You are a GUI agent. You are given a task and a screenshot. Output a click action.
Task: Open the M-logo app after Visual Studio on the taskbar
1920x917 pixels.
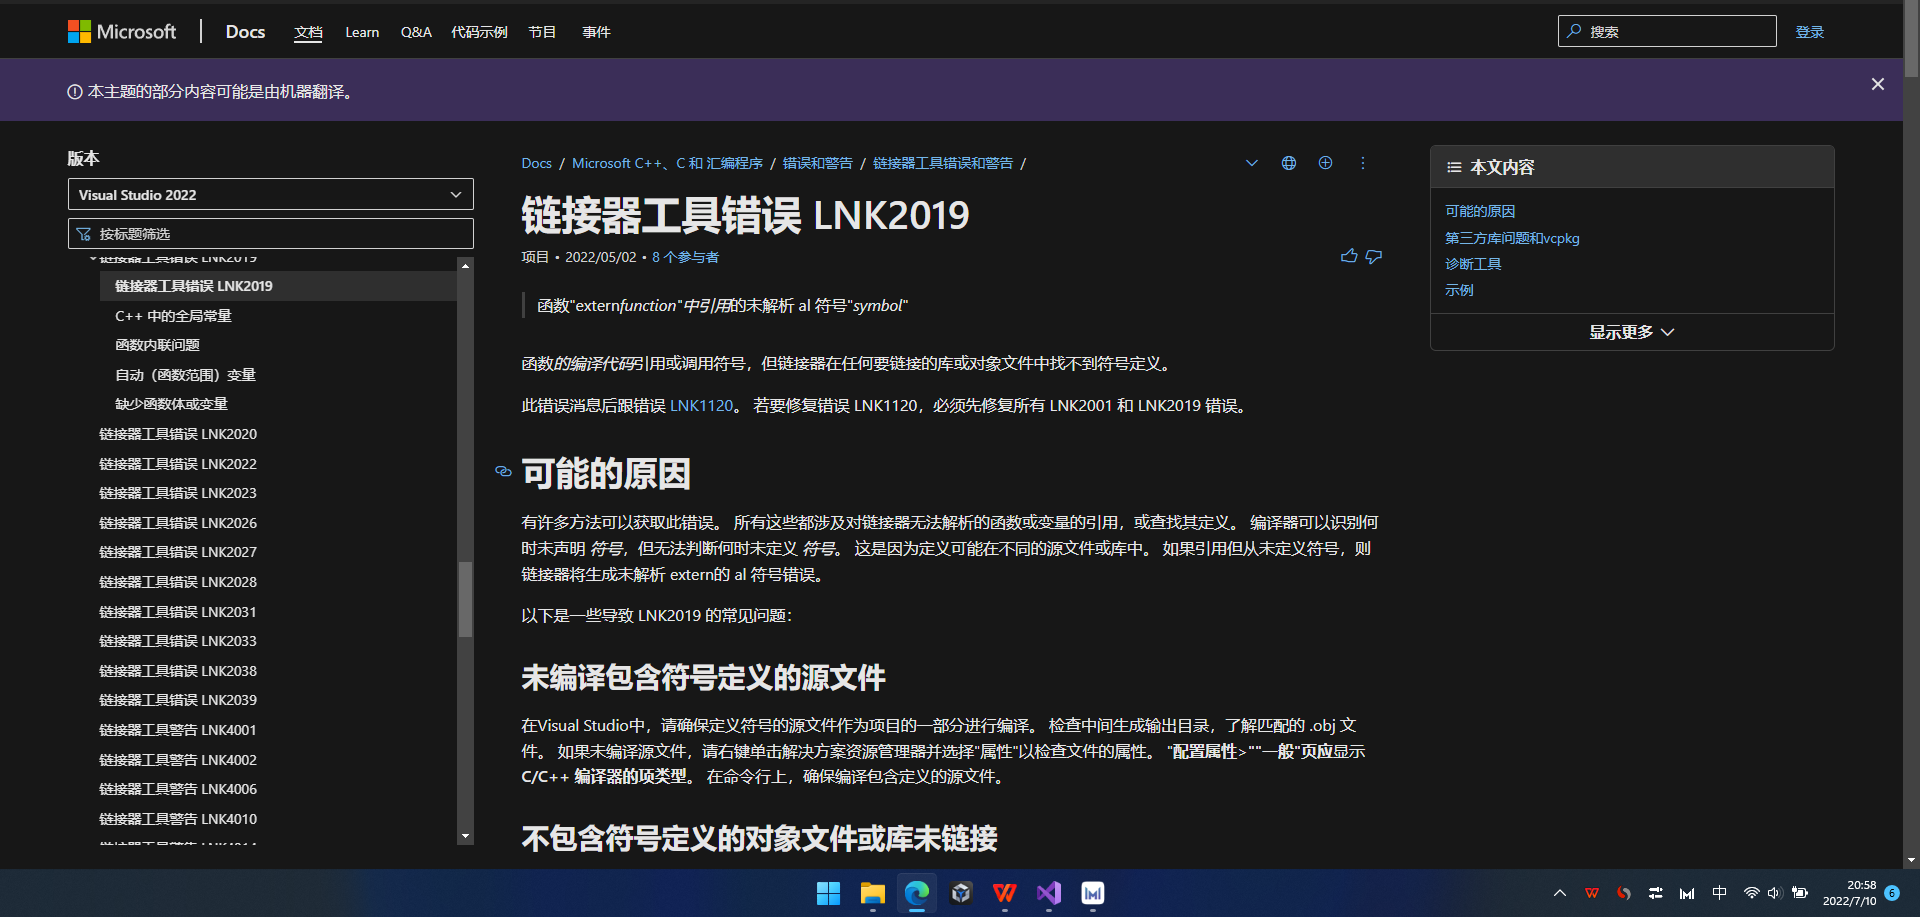(x=1092, y=893)
